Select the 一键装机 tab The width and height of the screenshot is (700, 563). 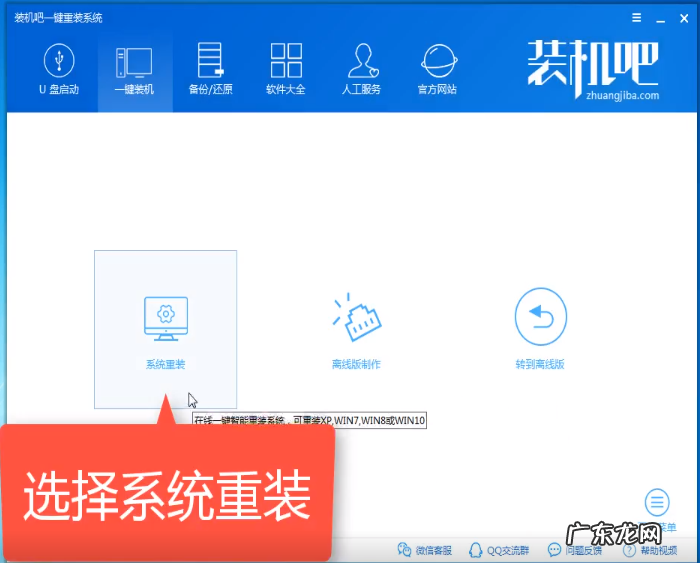134,71
